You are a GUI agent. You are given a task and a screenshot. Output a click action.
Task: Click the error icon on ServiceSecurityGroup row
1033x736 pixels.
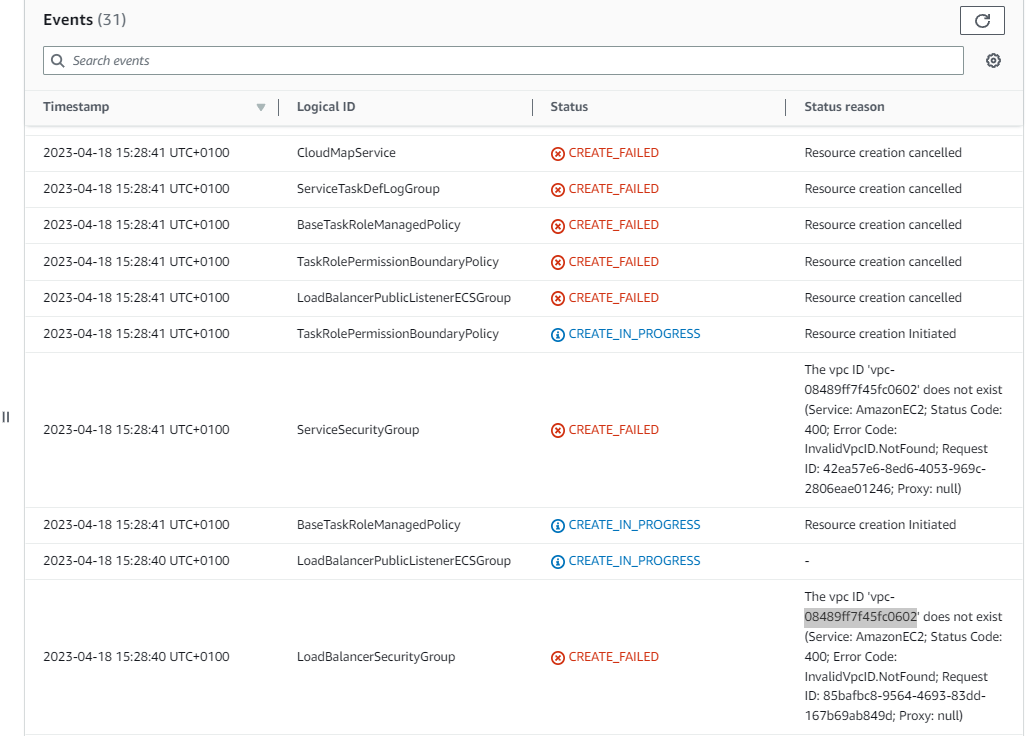pos(557,429)
